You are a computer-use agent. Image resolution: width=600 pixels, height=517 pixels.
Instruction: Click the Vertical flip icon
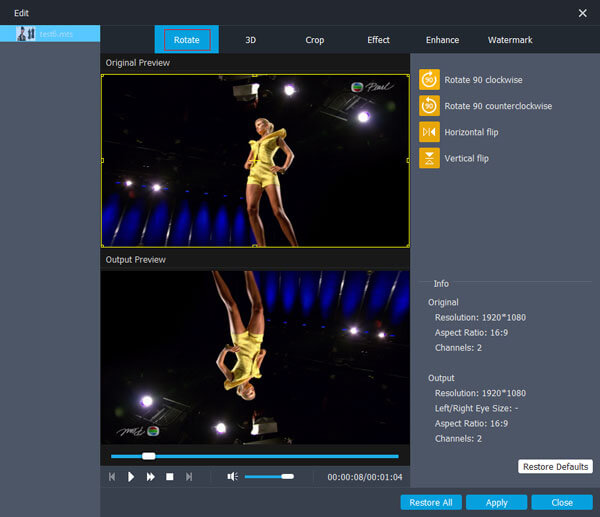tap(429, 158)
